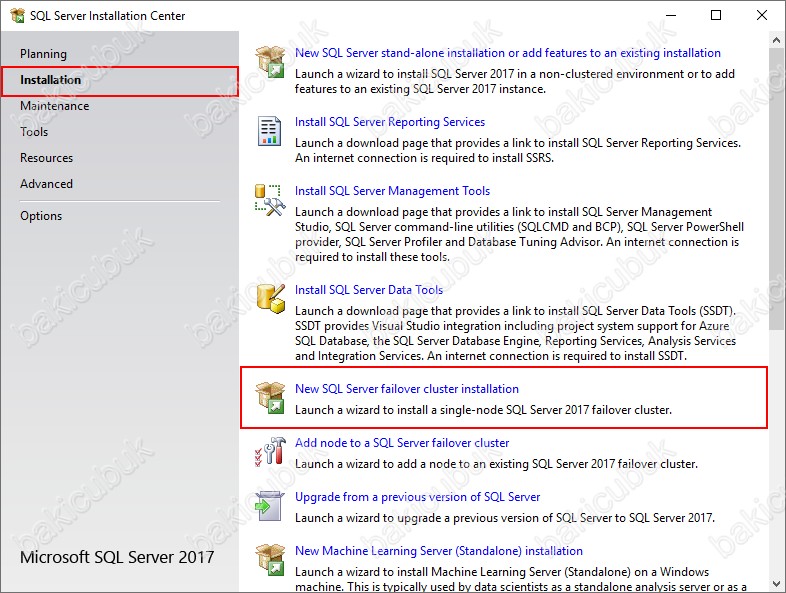Open the Options section

(41, 216)
